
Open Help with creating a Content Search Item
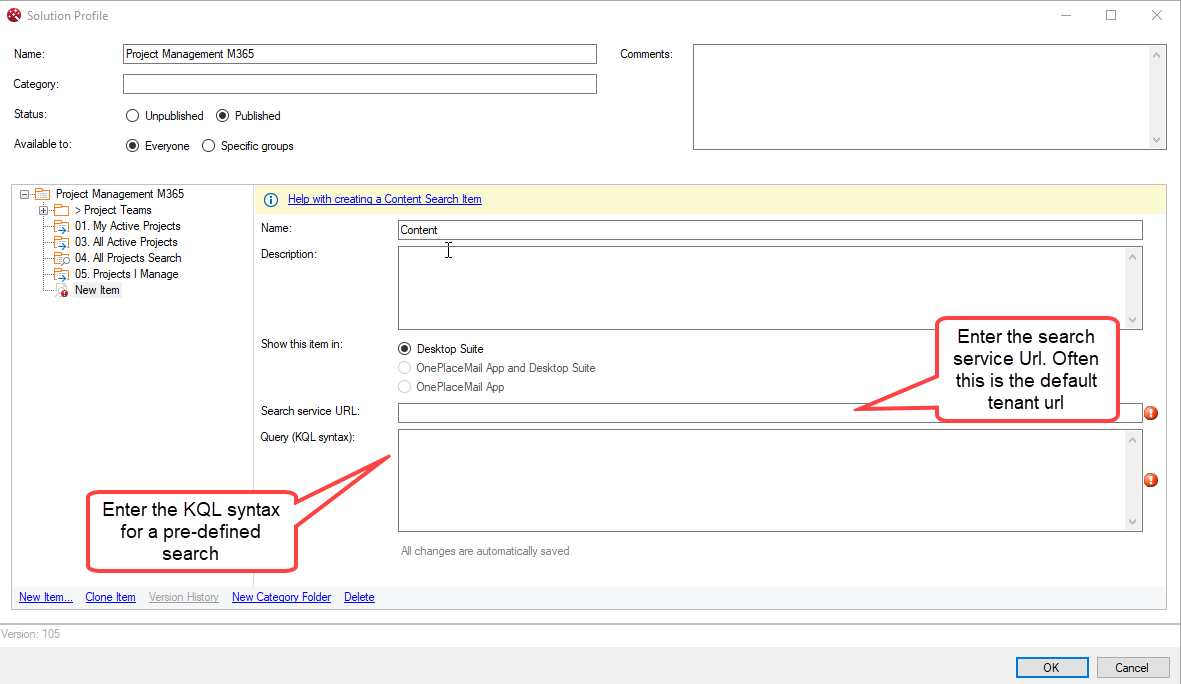tap(384, 200)
